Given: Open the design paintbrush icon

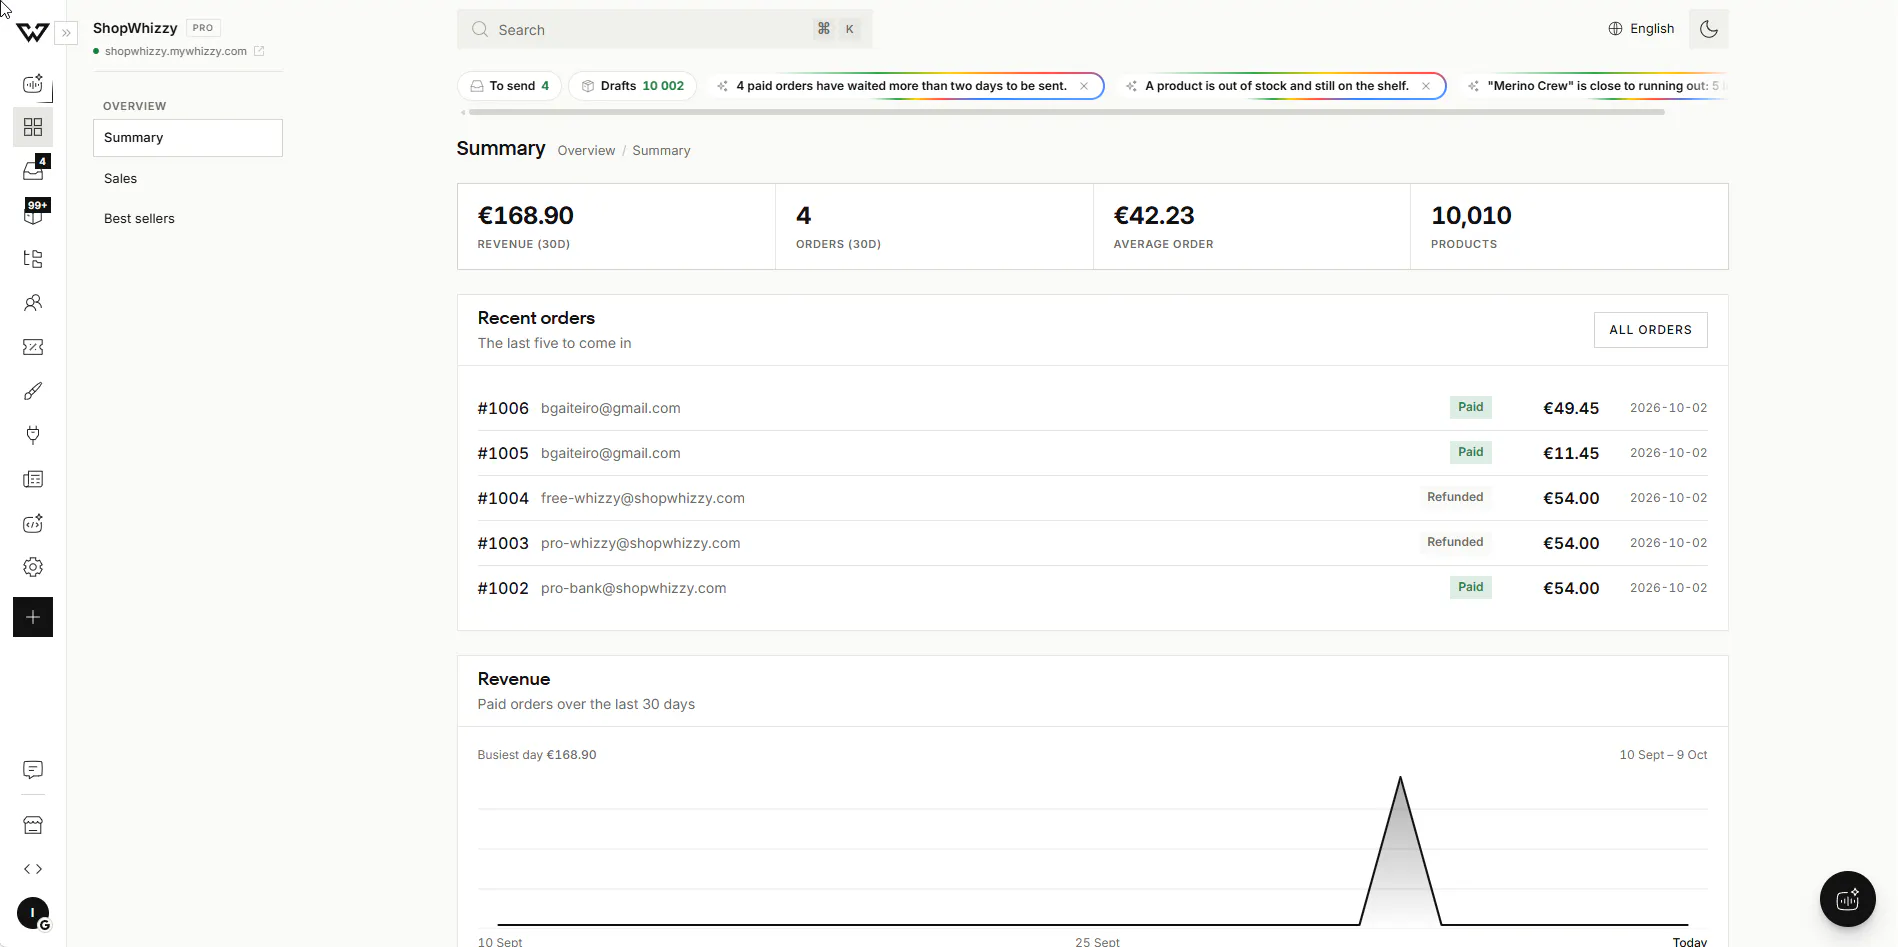Looking at the screenshot, I should [33, 391].
